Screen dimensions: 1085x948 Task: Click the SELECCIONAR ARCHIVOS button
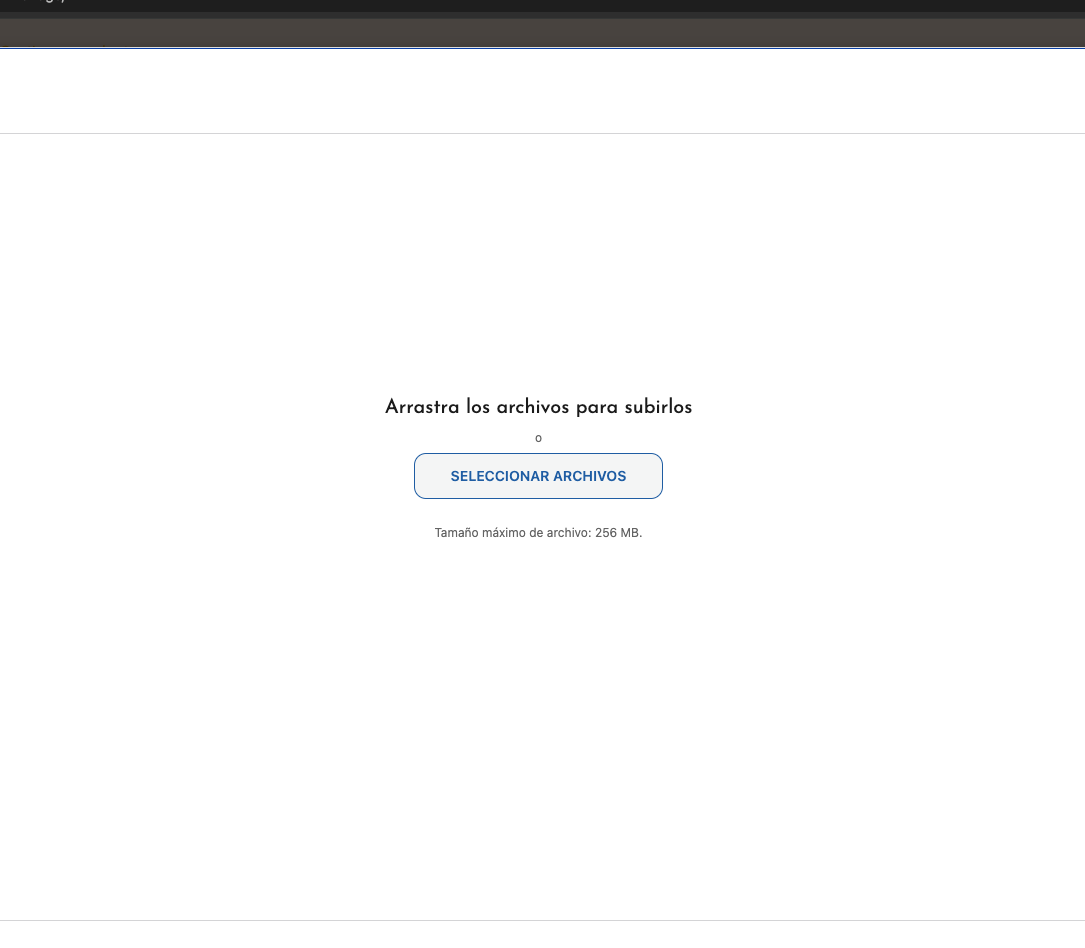pos(538,476)
